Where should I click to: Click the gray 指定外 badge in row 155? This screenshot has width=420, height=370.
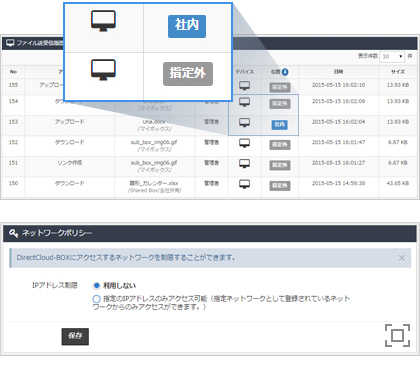point(280,87)
